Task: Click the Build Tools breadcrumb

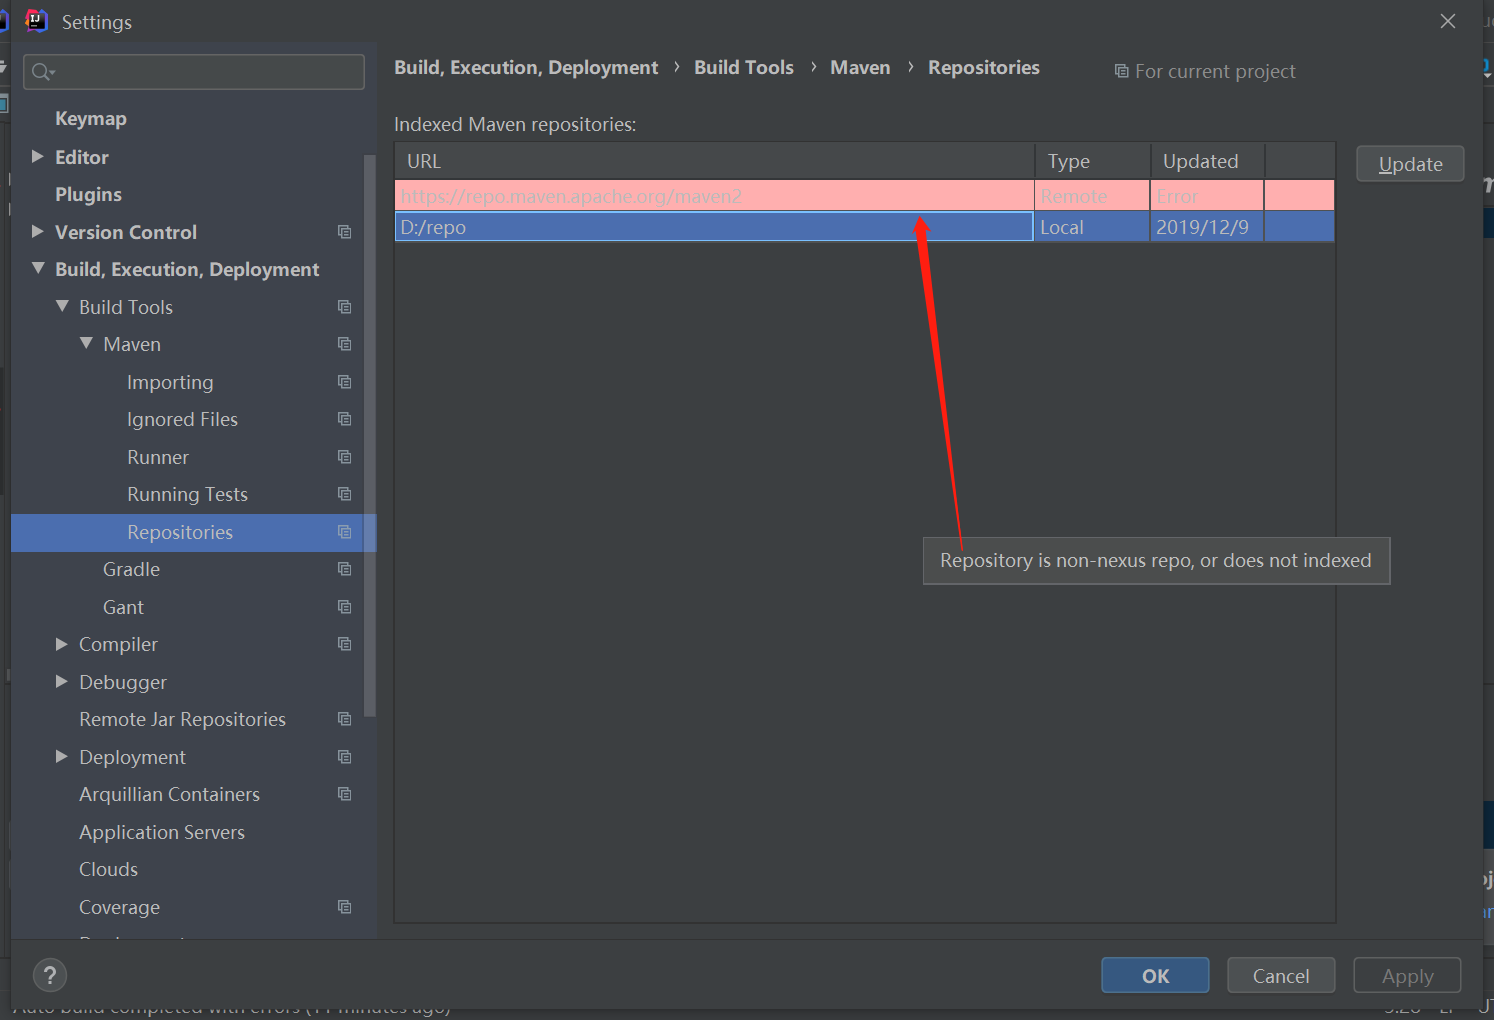Action: tap(744, 67)
